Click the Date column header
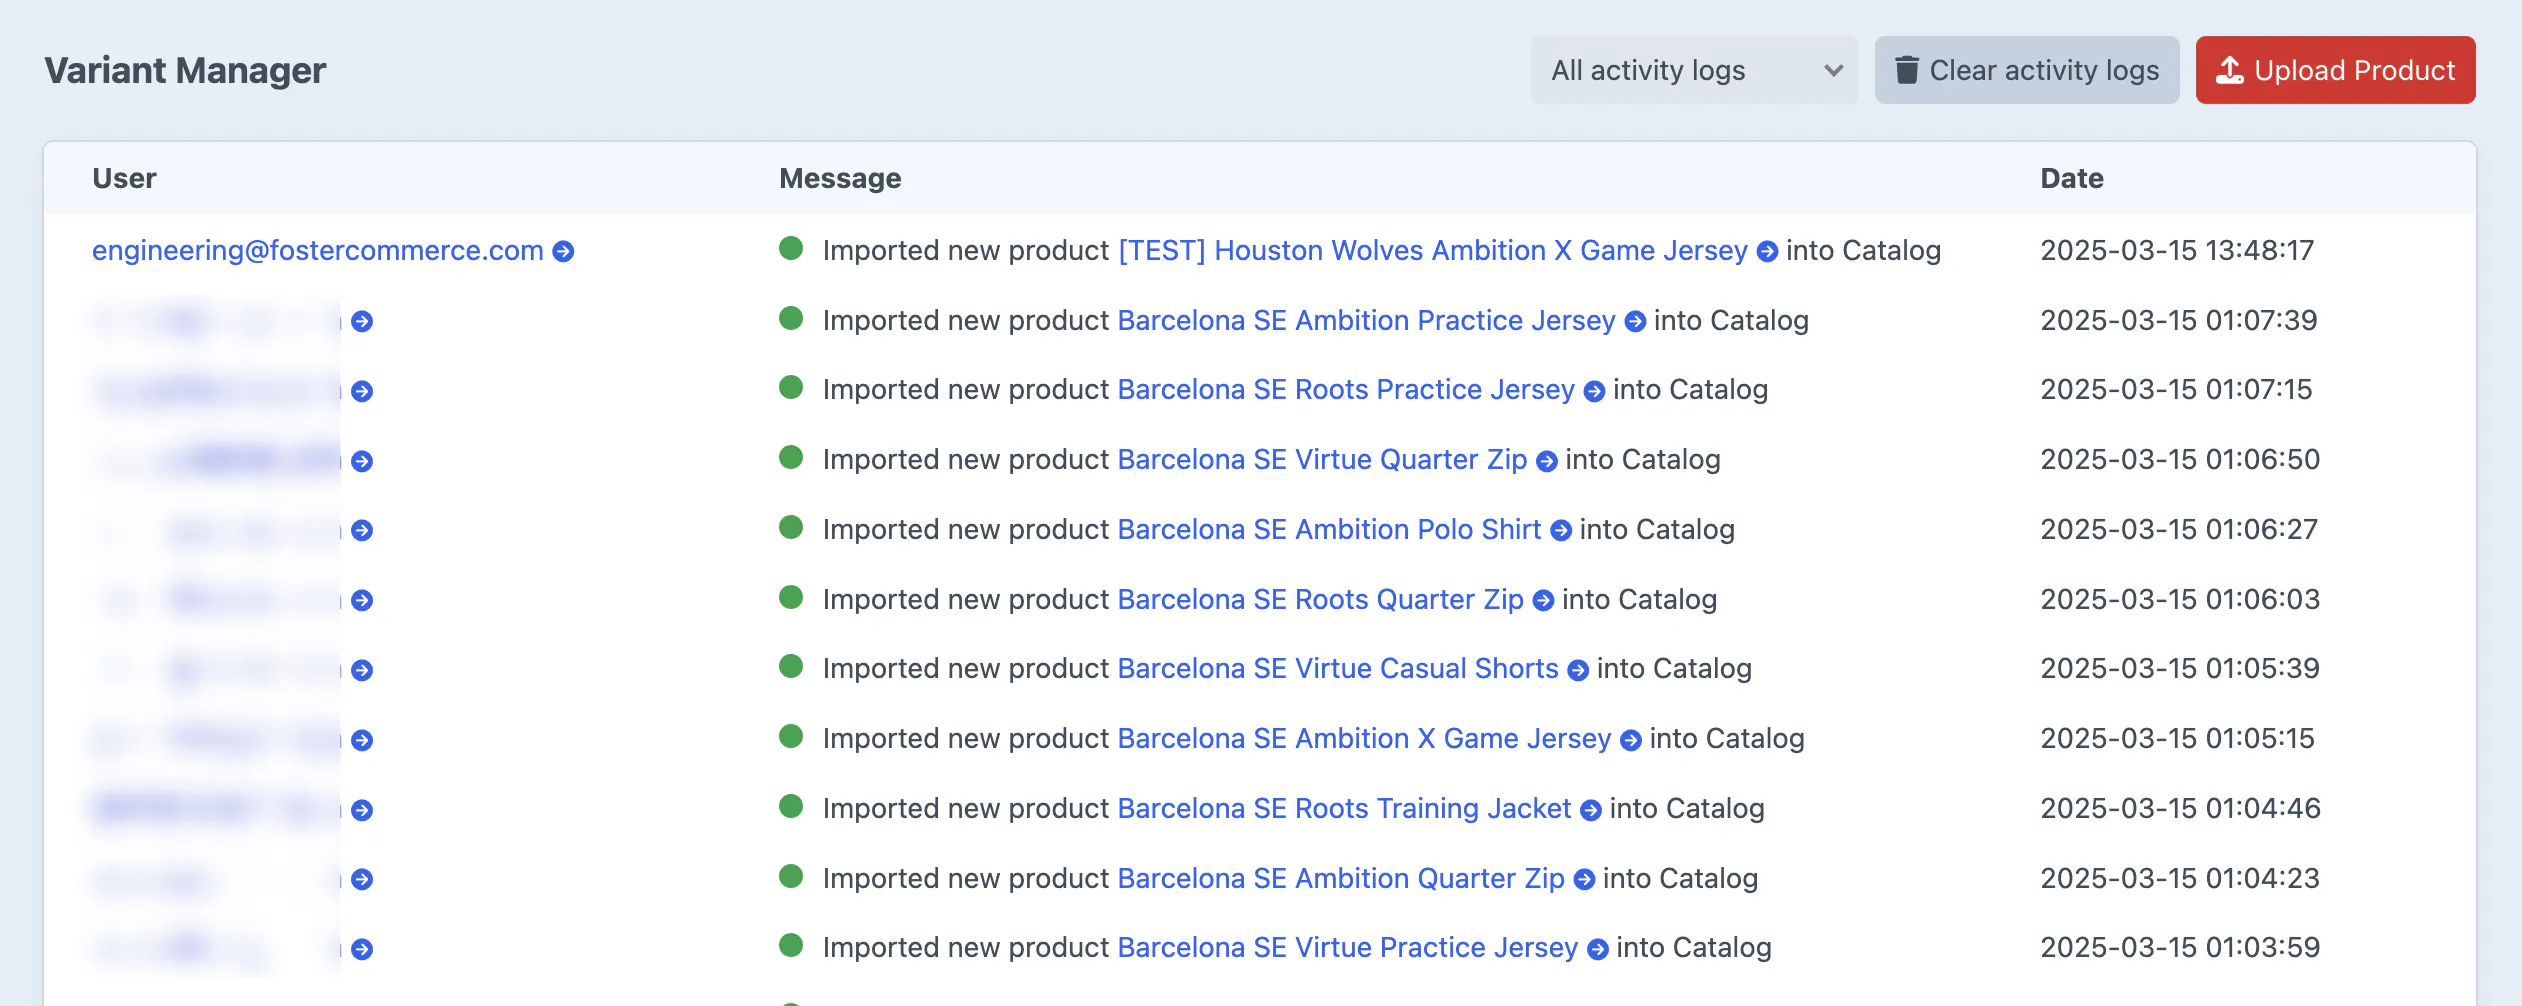The height and width of the screenshot is (1006, 2522). [2071, 179]
